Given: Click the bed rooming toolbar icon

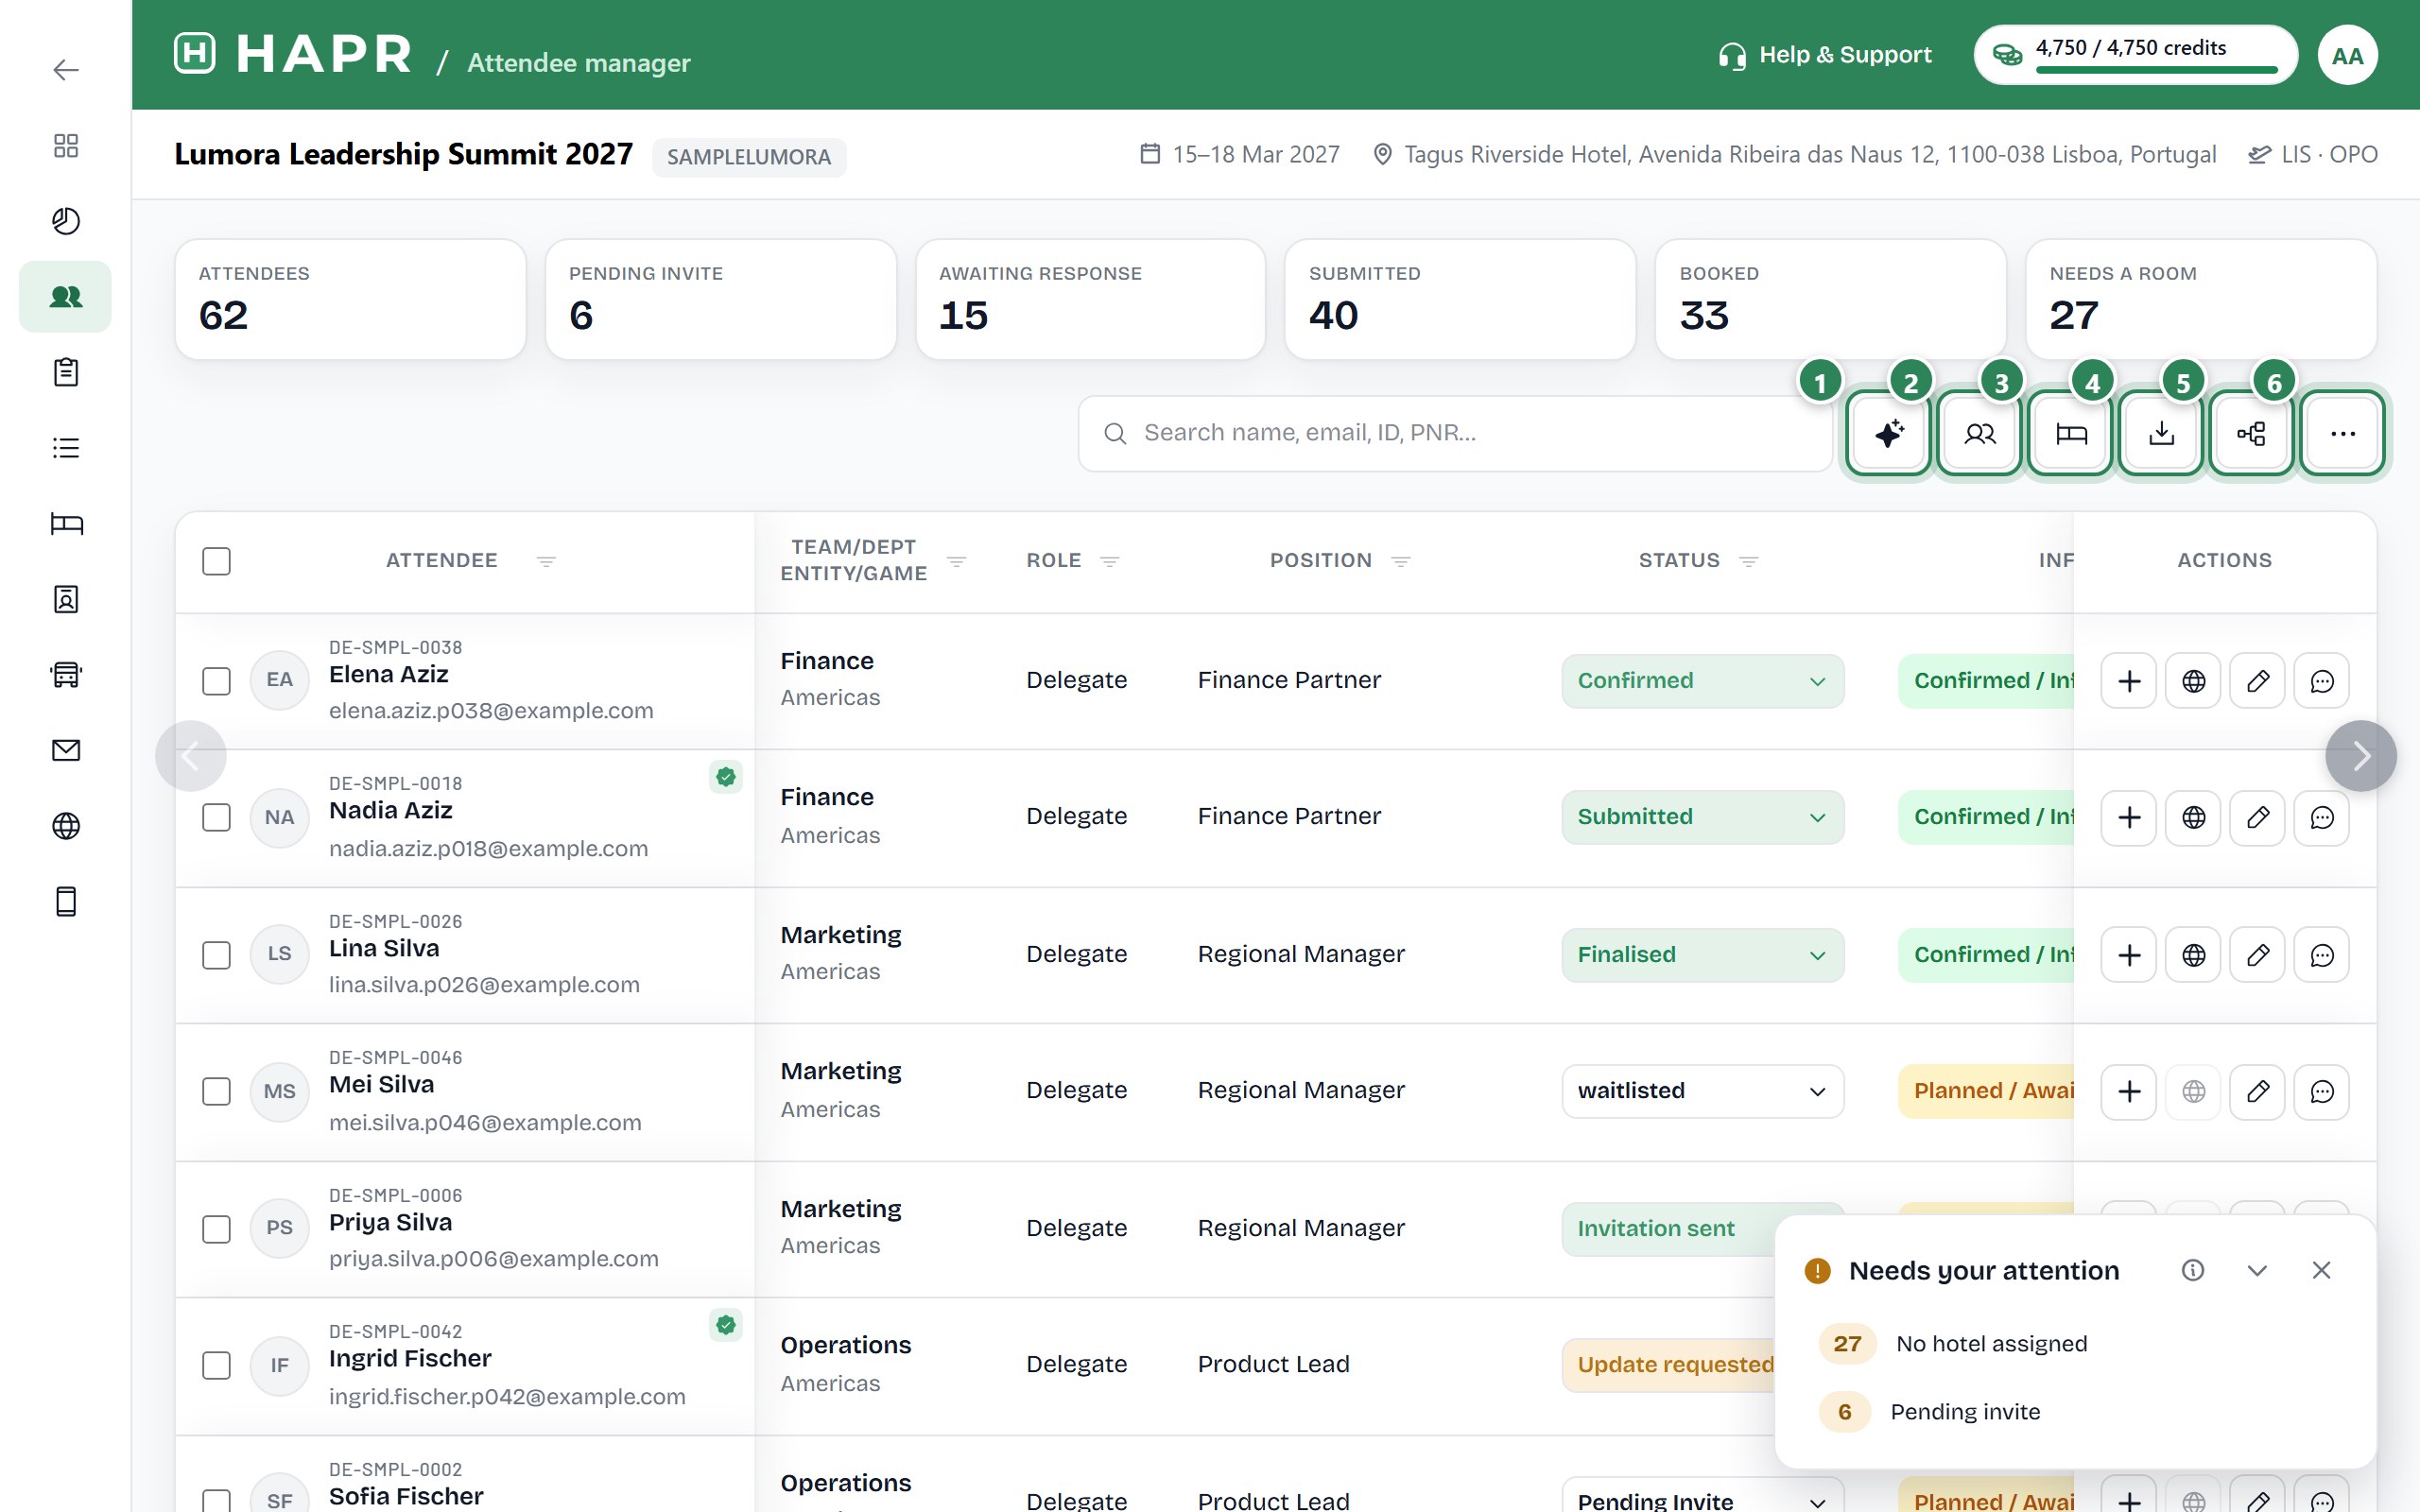Looking at the screenshot, I should 2070,433.
